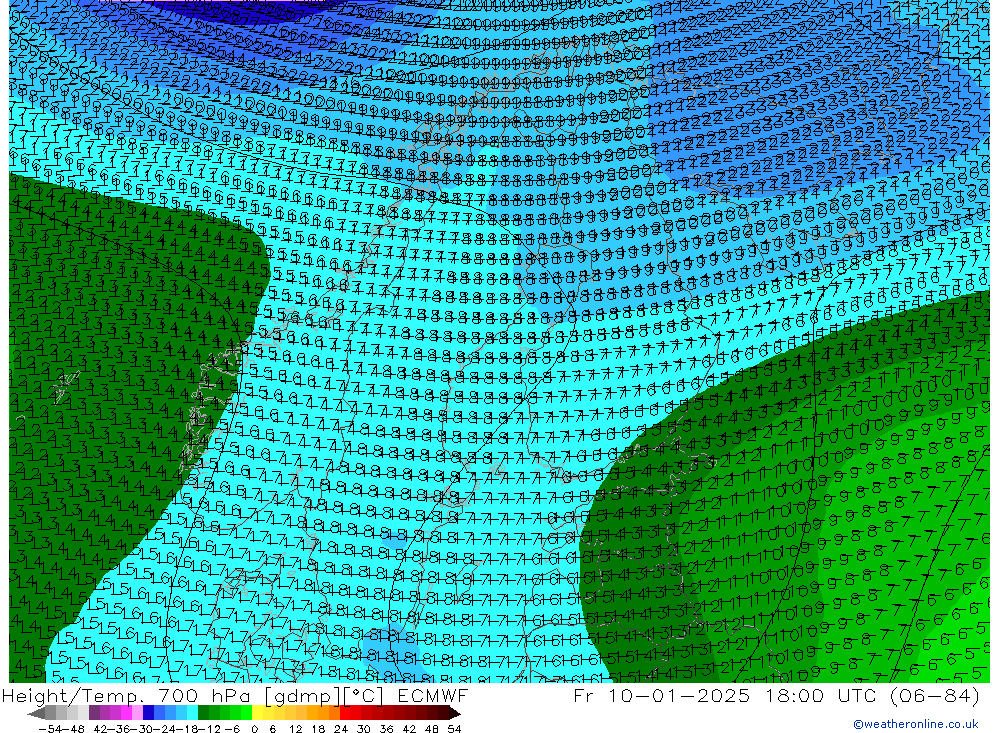The height and width of the screenshot is (733, 1000).
Task: Click the cyan legend swatch near -18
Action: 192,714
